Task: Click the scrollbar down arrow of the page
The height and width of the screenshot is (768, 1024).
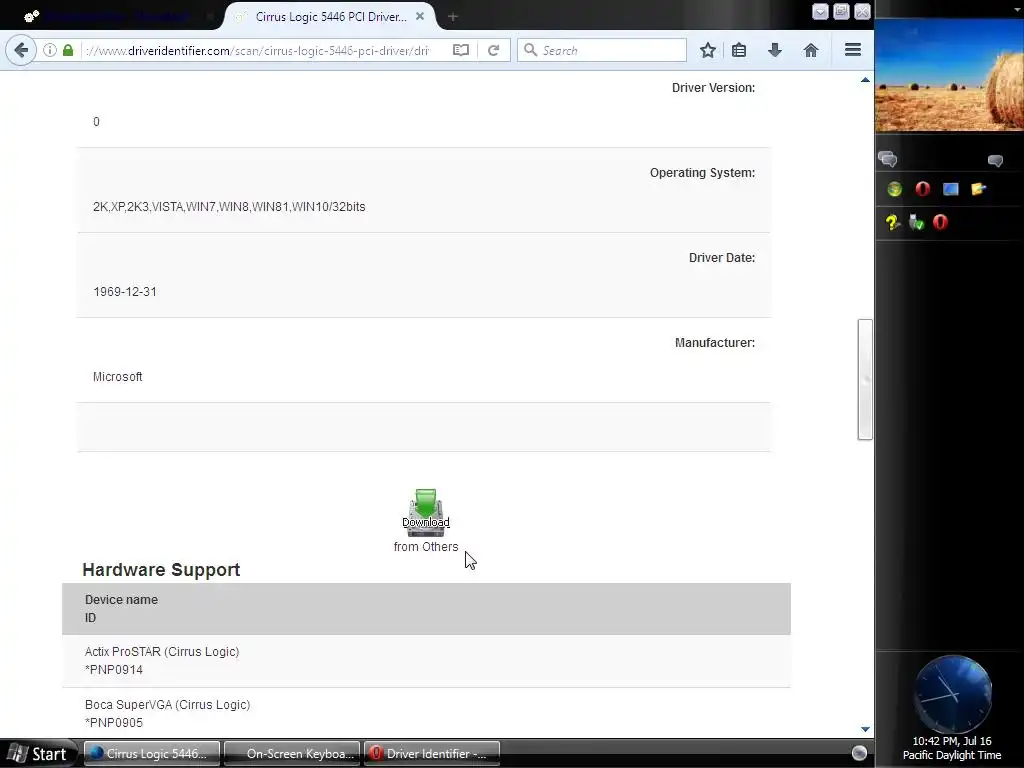Action: (x=865, y=729)
